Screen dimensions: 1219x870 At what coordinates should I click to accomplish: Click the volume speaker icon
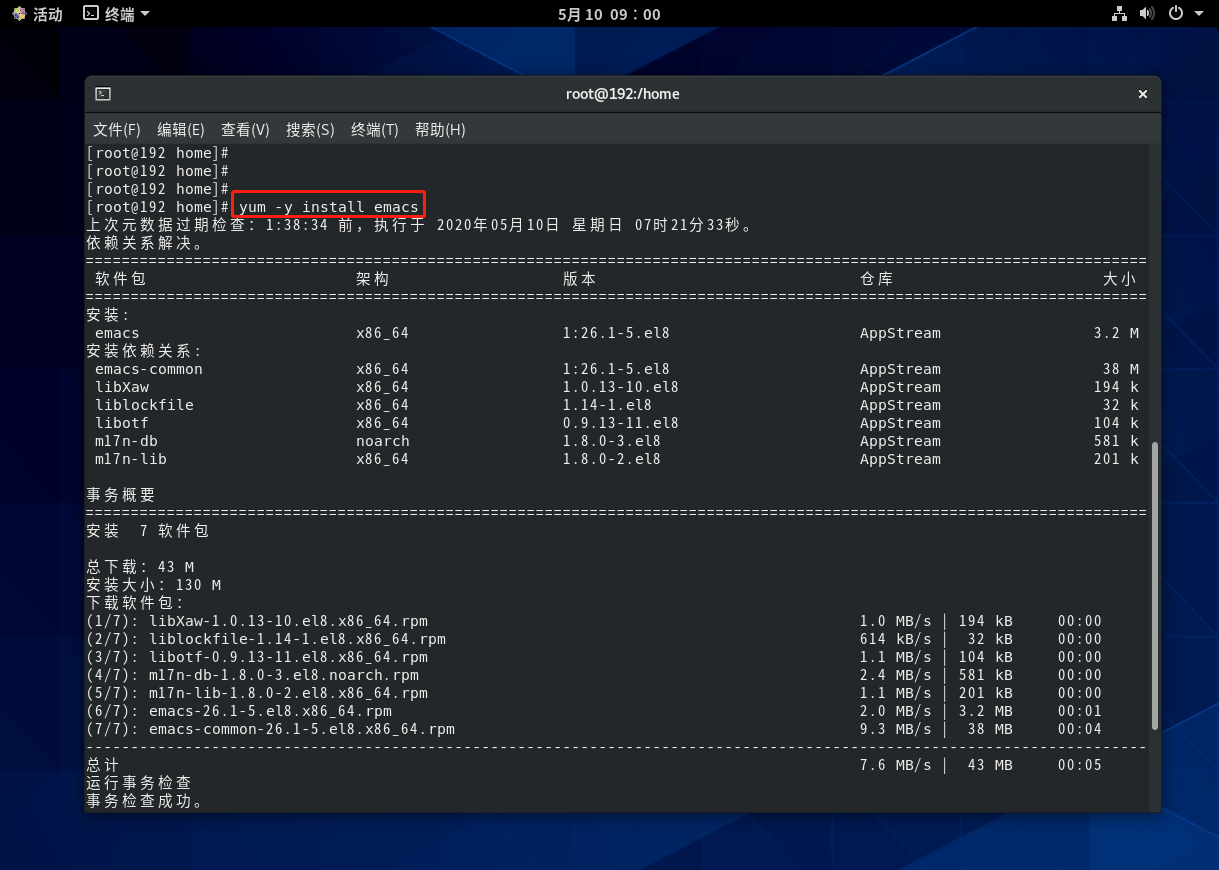1146,14
